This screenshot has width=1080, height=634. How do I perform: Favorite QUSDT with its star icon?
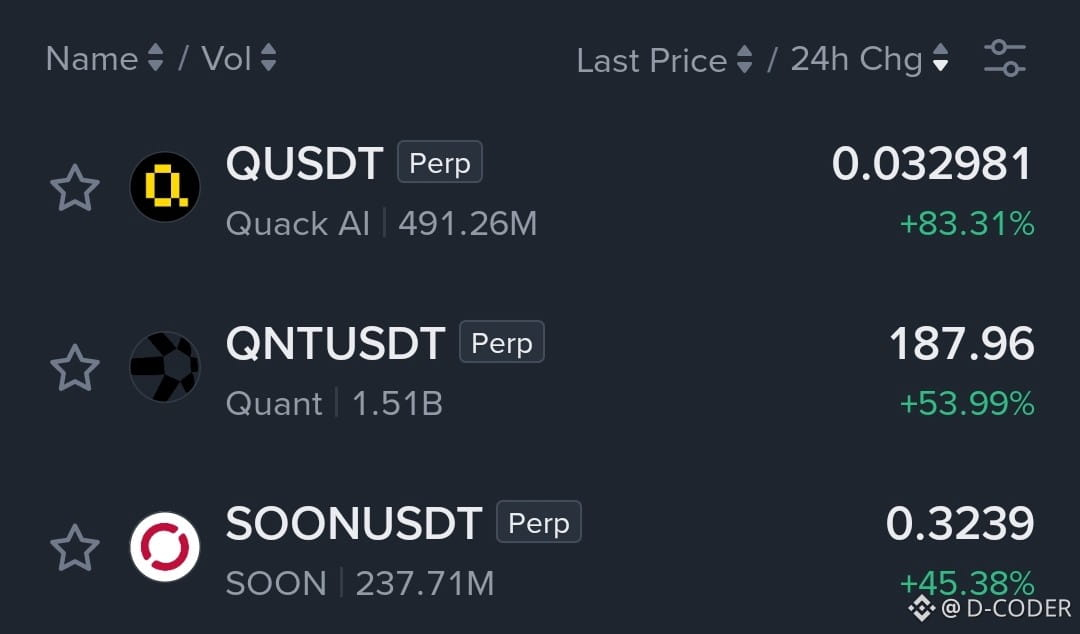point(74,187)
